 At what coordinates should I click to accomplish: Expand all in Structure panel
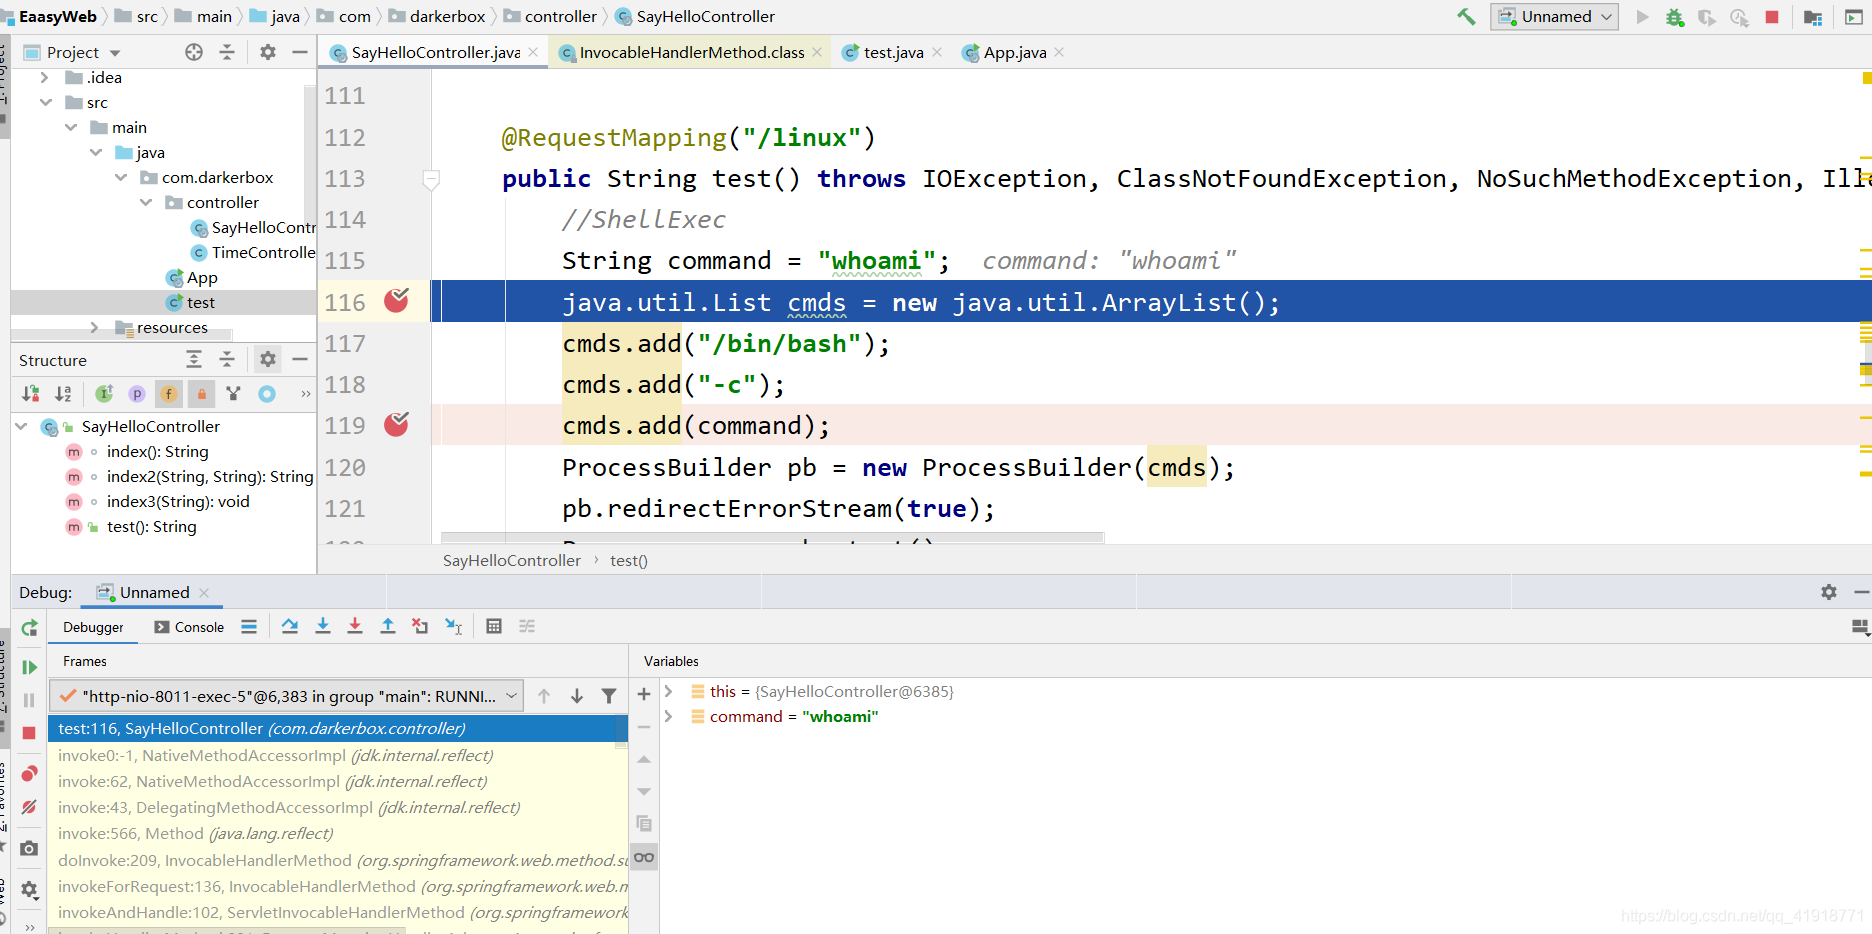point(194,359)
